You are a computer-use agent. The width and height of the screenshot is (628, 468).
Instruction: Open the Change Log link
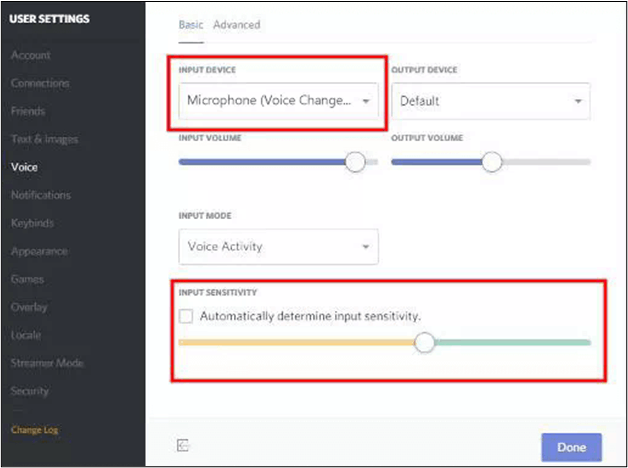[x=35, y=430]
